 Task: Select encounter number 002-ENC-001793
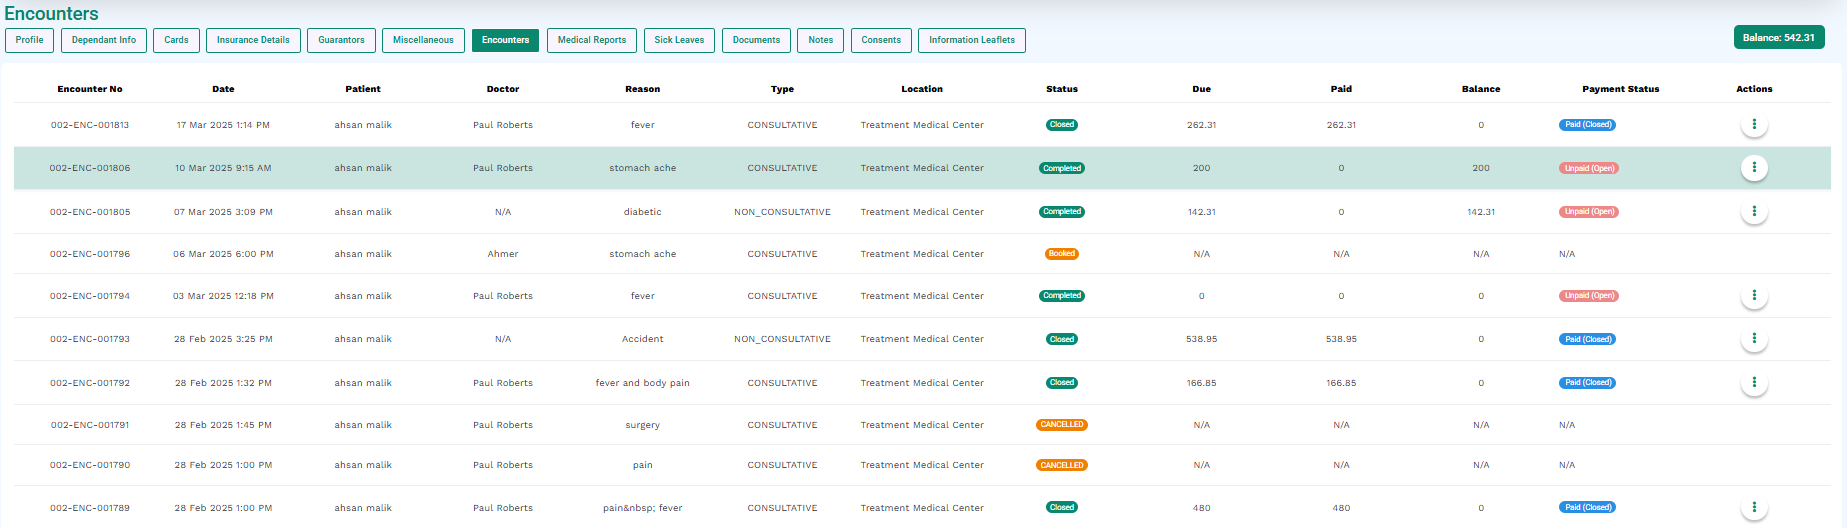click(x=90, y=339)
